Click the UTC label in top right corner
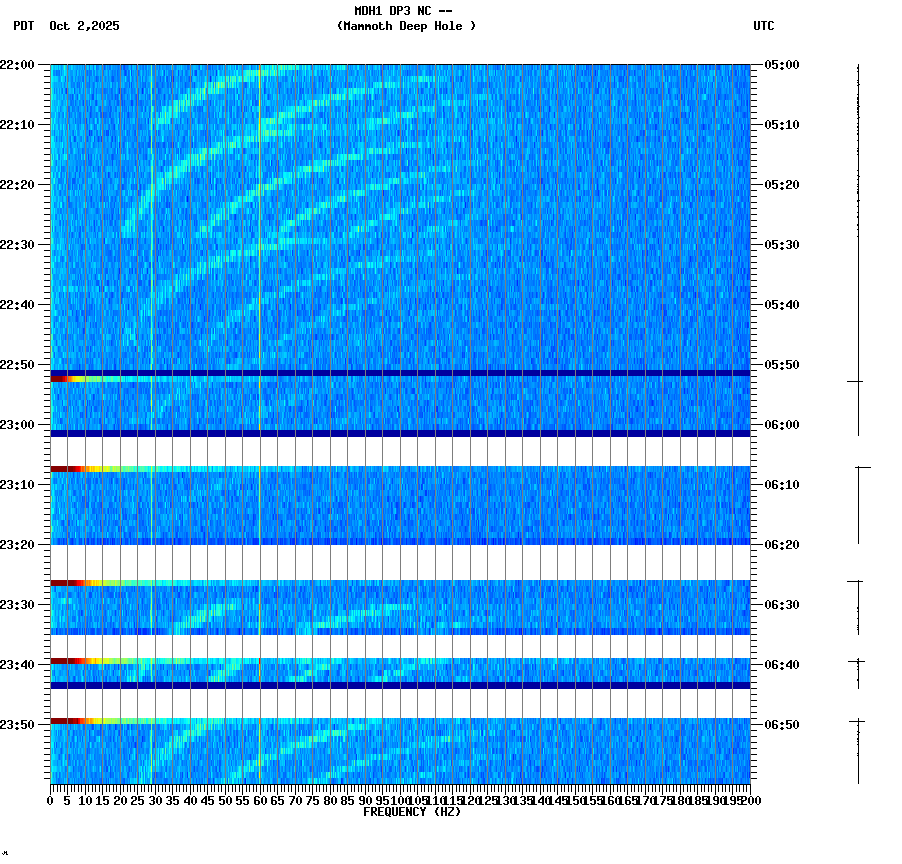This screenshot has height=864, width=902. pyautogui.click(x=763, y=27)
